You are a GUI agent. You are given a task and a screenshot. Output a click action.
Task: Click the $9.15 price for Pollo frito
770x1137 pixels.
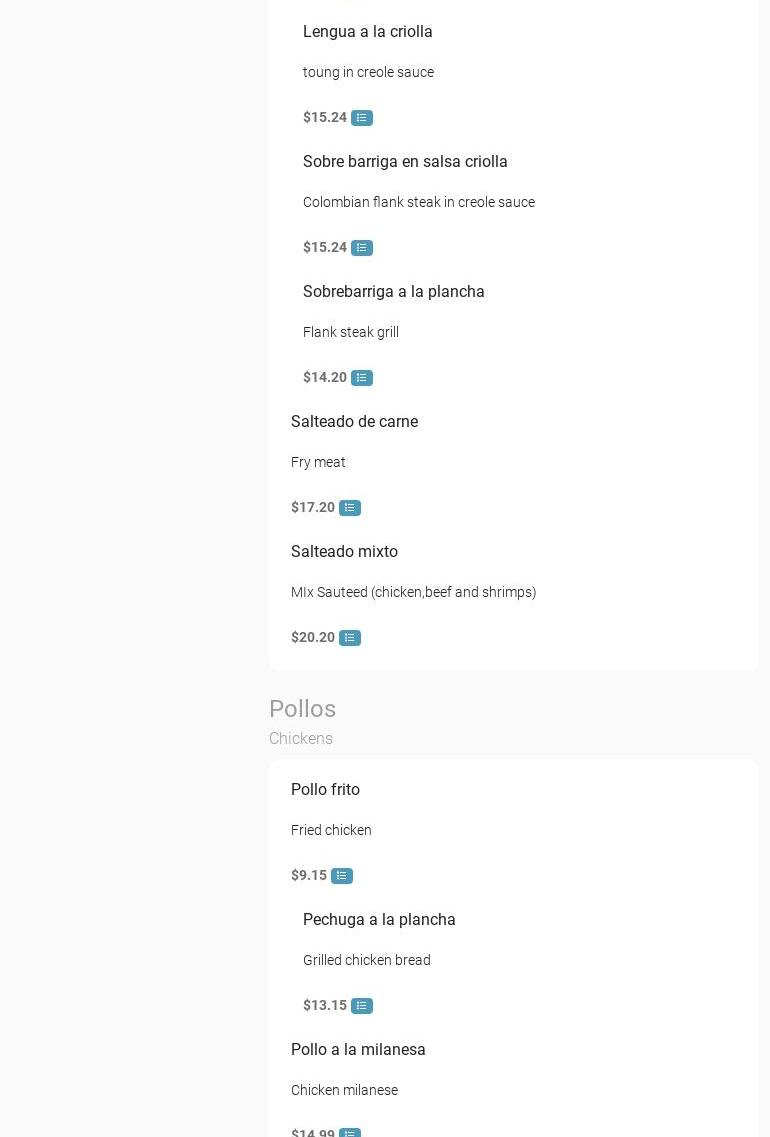pyautogui.click(x=309, y=876)
